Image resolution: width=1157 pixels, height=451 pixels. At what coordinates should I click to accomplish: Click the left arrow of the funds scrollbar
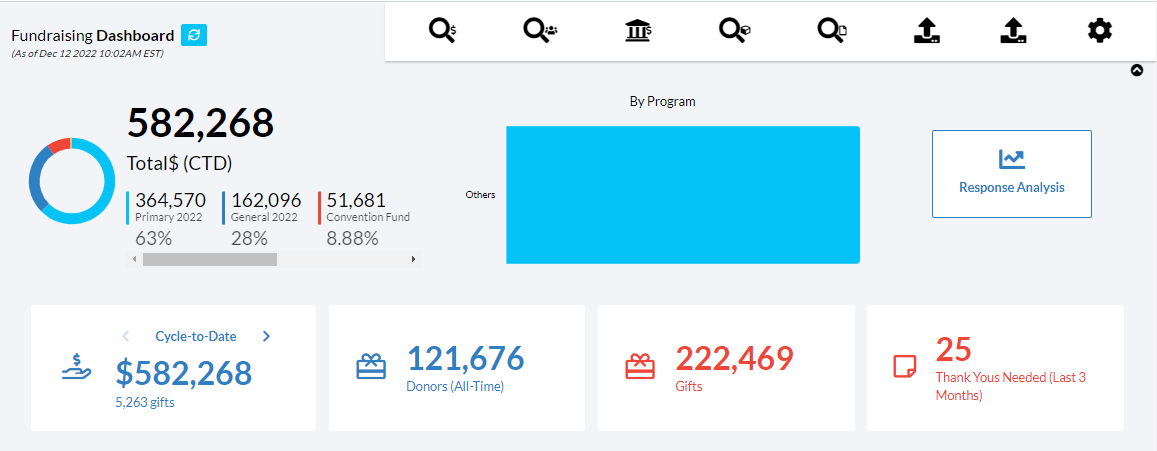[x=134, y=259]
